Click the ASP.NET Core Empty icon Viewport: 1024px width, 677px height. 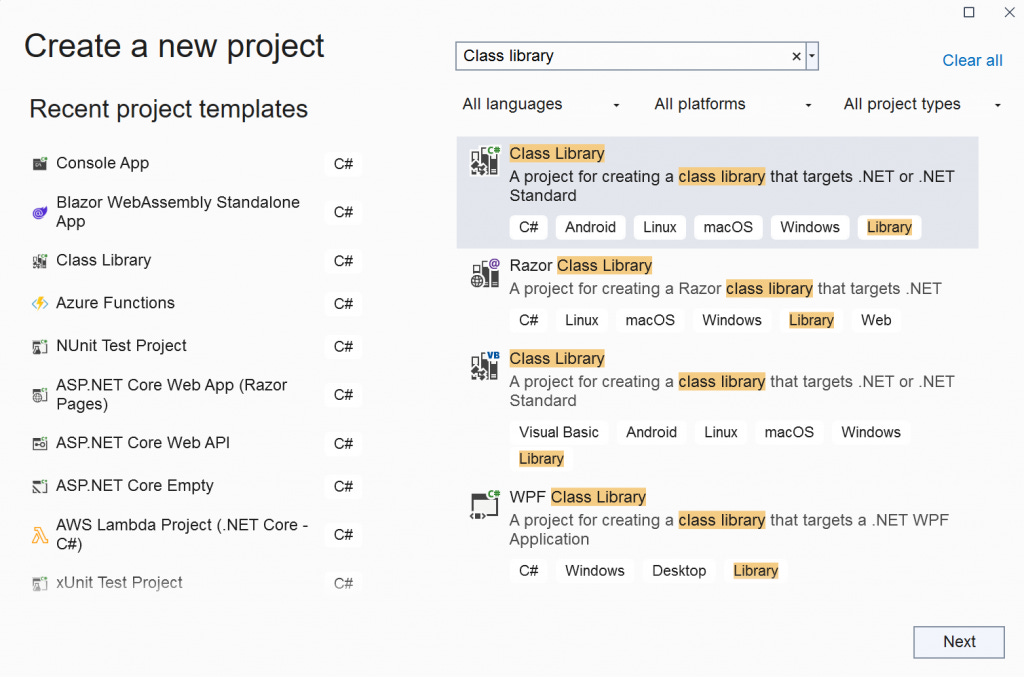(40, 486)
